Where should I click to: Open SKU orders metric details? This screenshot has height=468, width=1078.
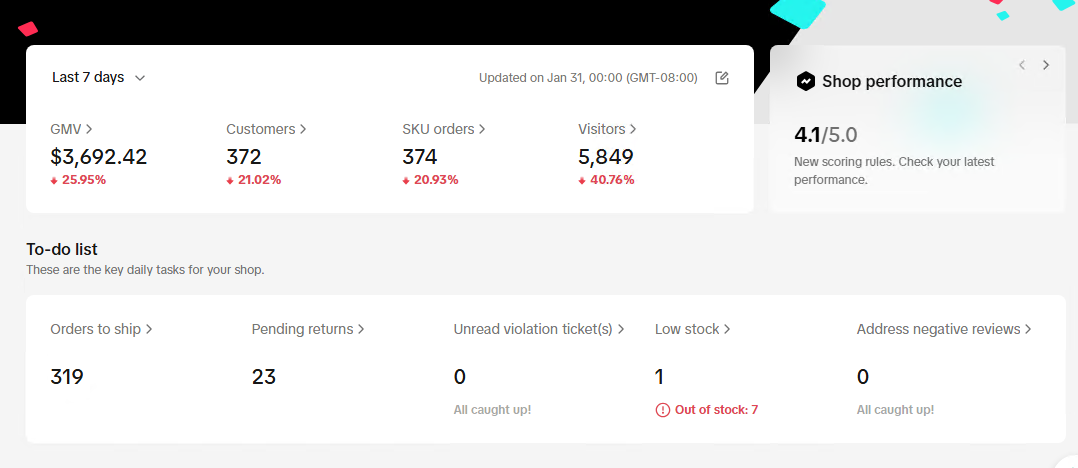tap(444, 129)
